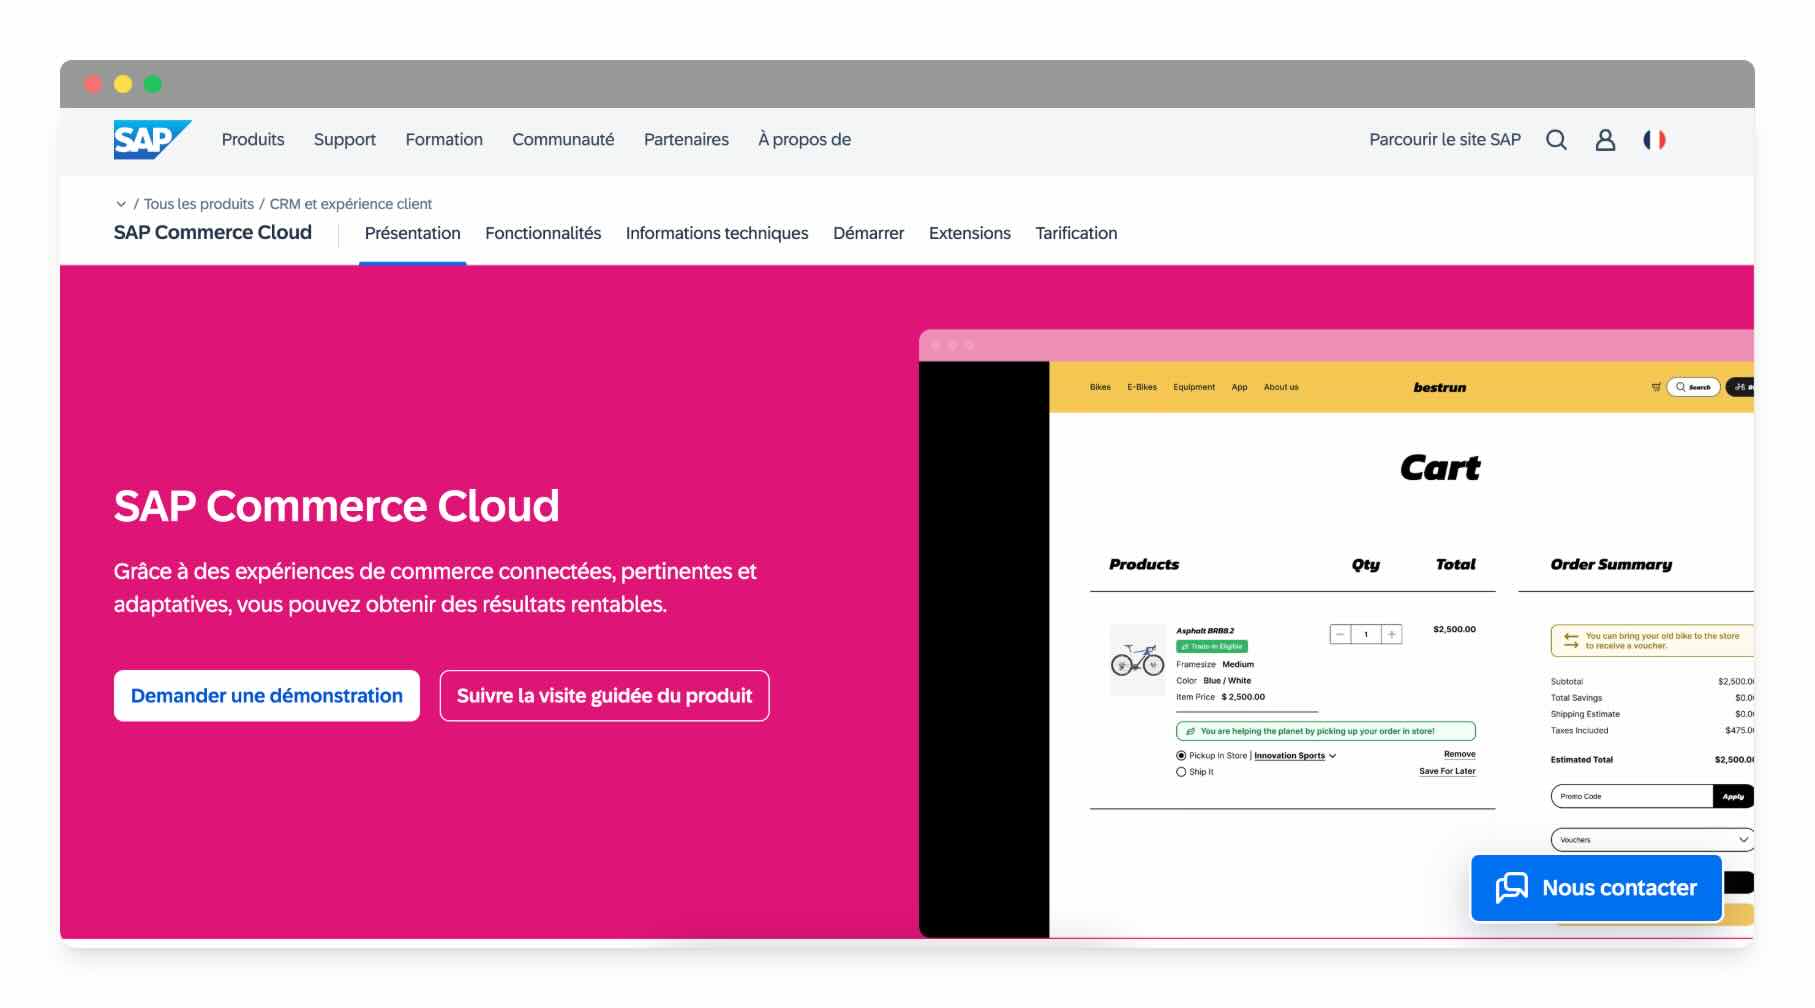Expand the breadcrumb chevron
Image resolution: width=1815 pixels, height=1008 pixels.
(x=121, y=204)
